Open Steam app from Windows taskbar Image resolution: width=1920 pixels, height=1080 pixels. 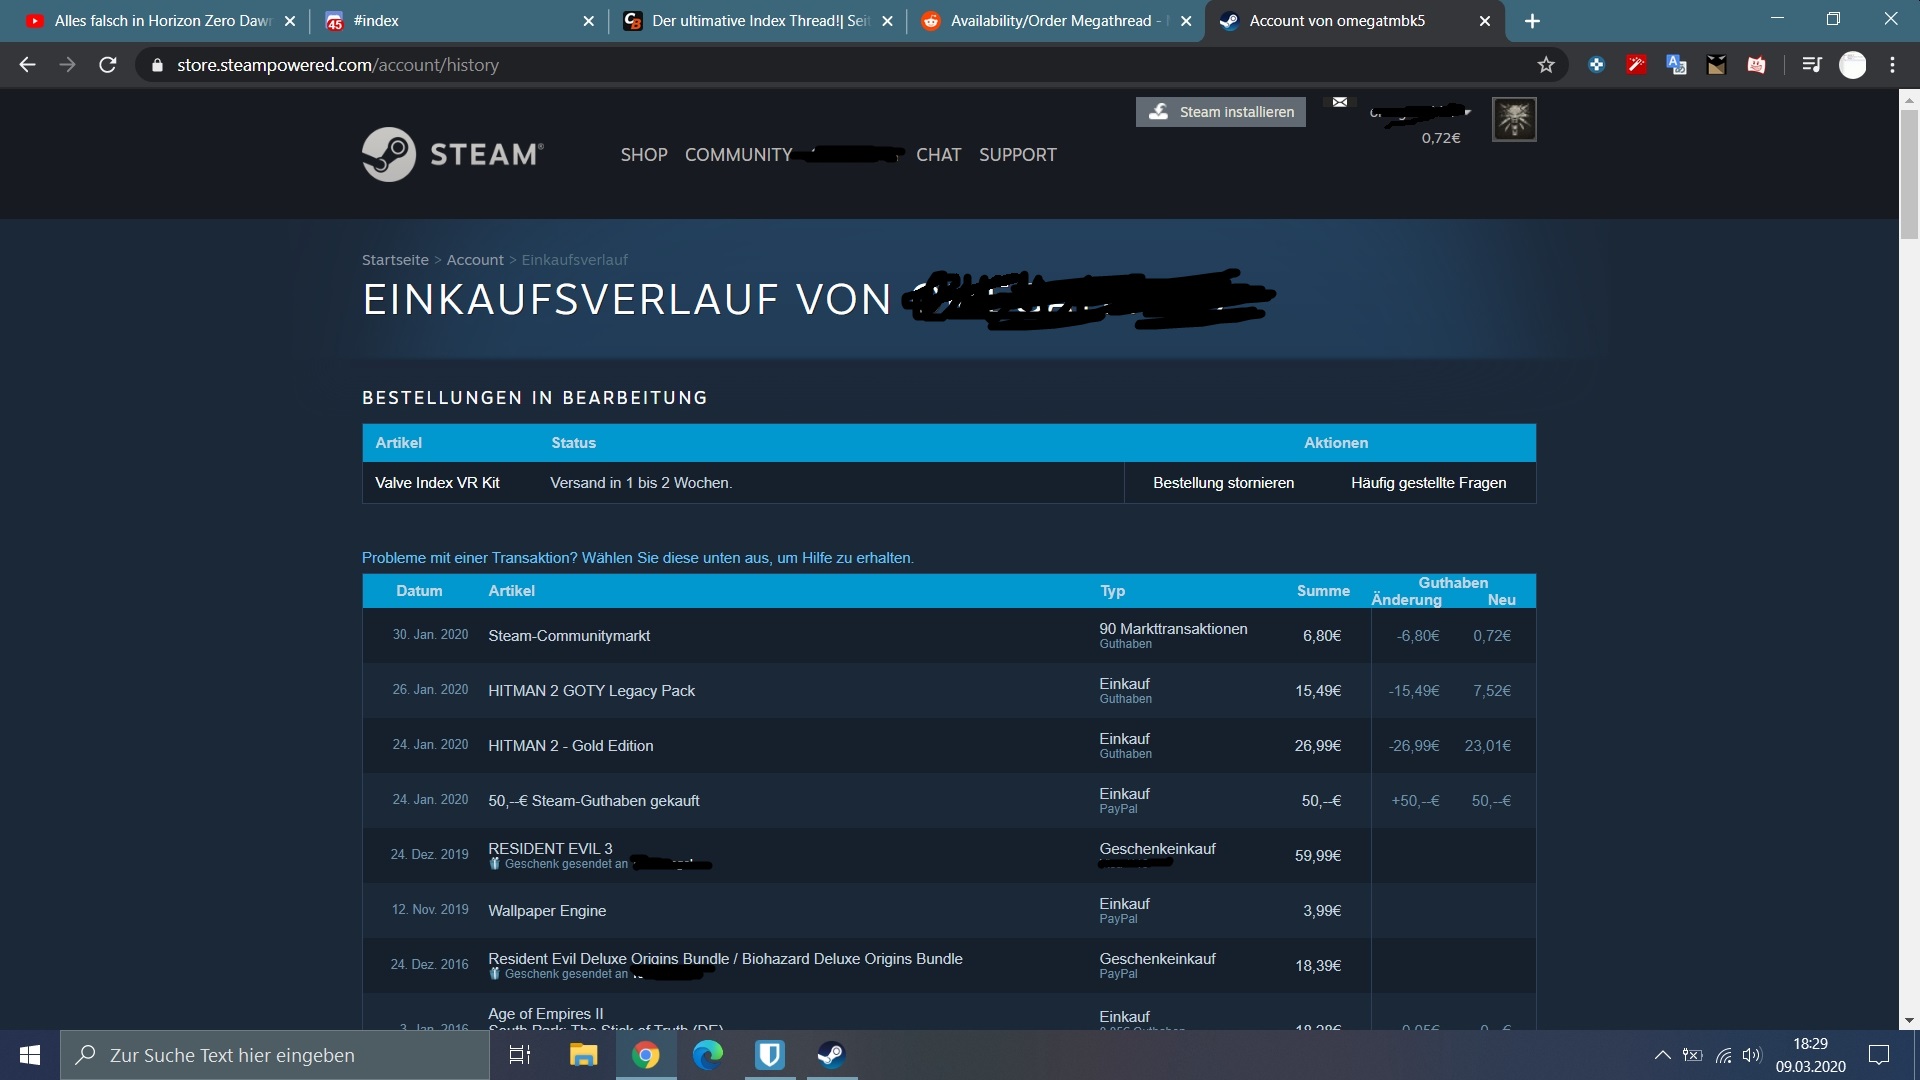[831, 1055]
